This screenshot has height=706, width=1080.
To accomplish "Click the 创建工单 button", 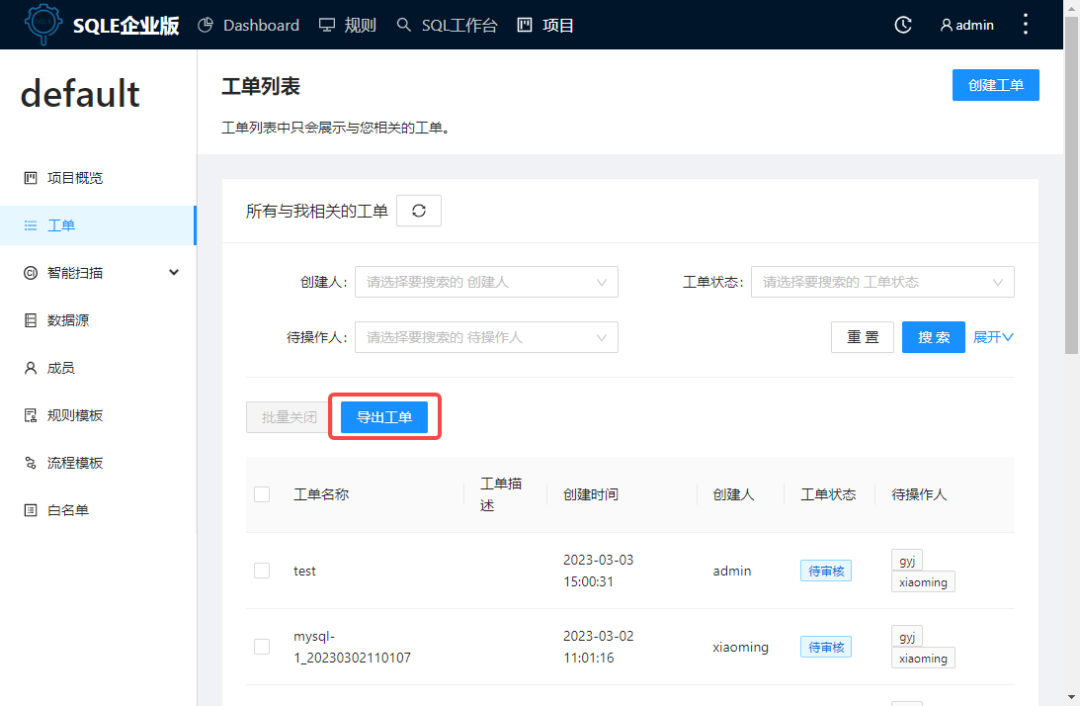I will click(x=995, y=85).
